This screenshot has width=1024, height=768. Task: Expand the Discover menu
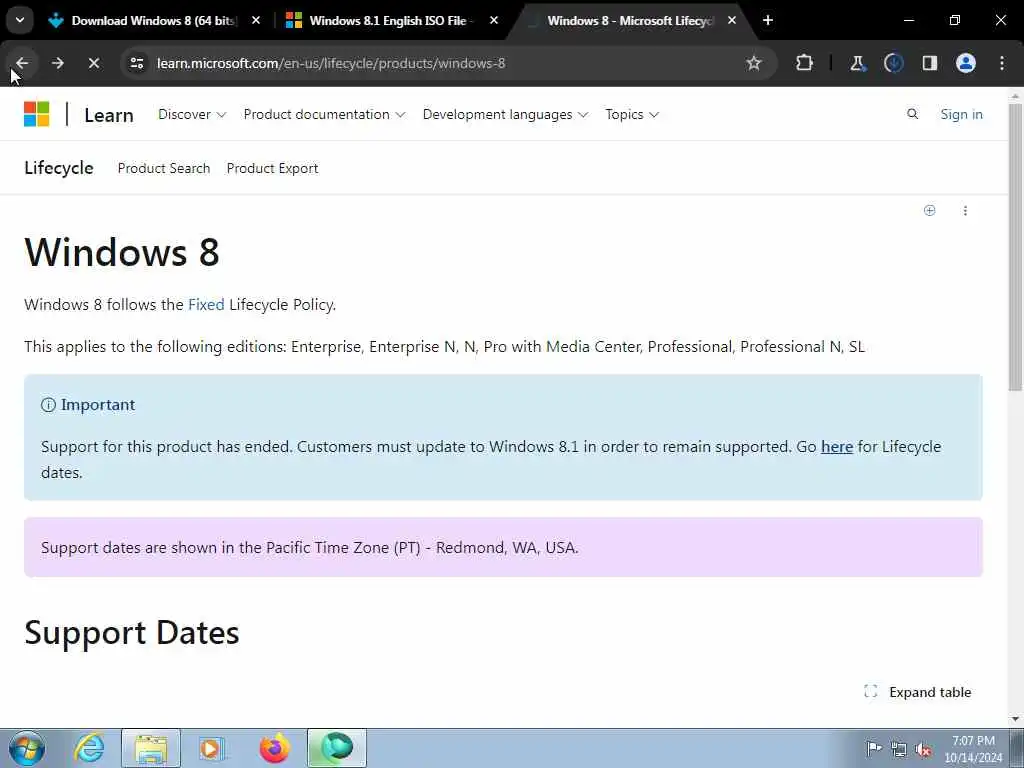pyautogui.click(x=192, y=114)
